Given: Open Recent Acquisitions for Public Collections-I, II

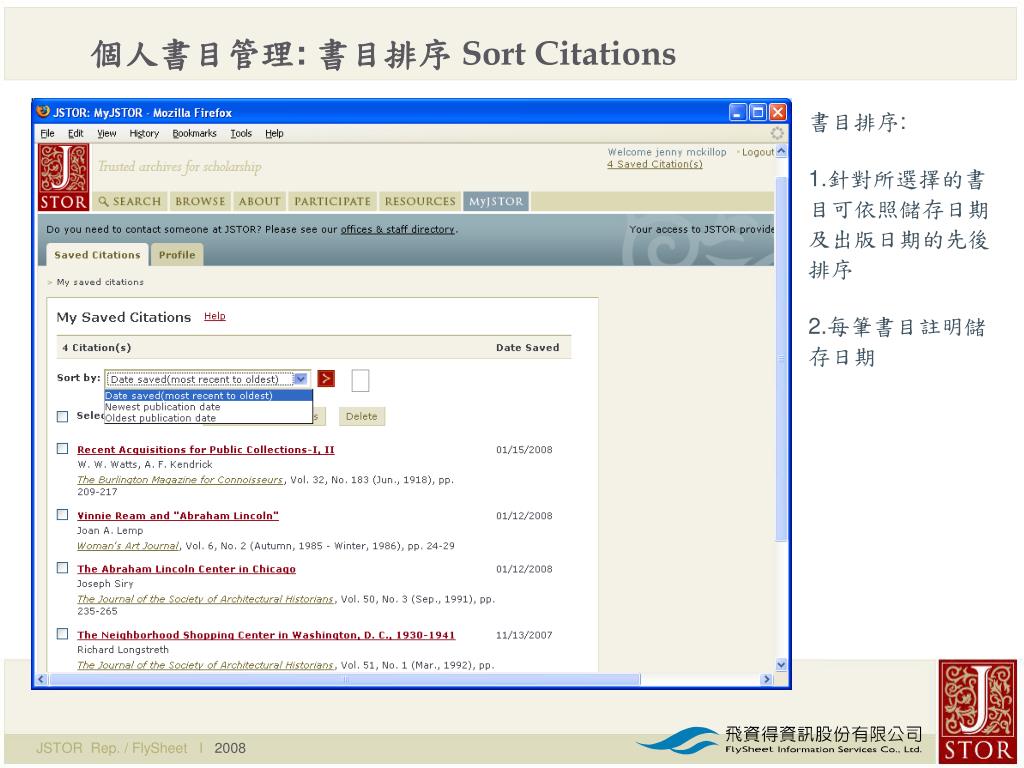Looking at the screenshot, I should (206, 449).
